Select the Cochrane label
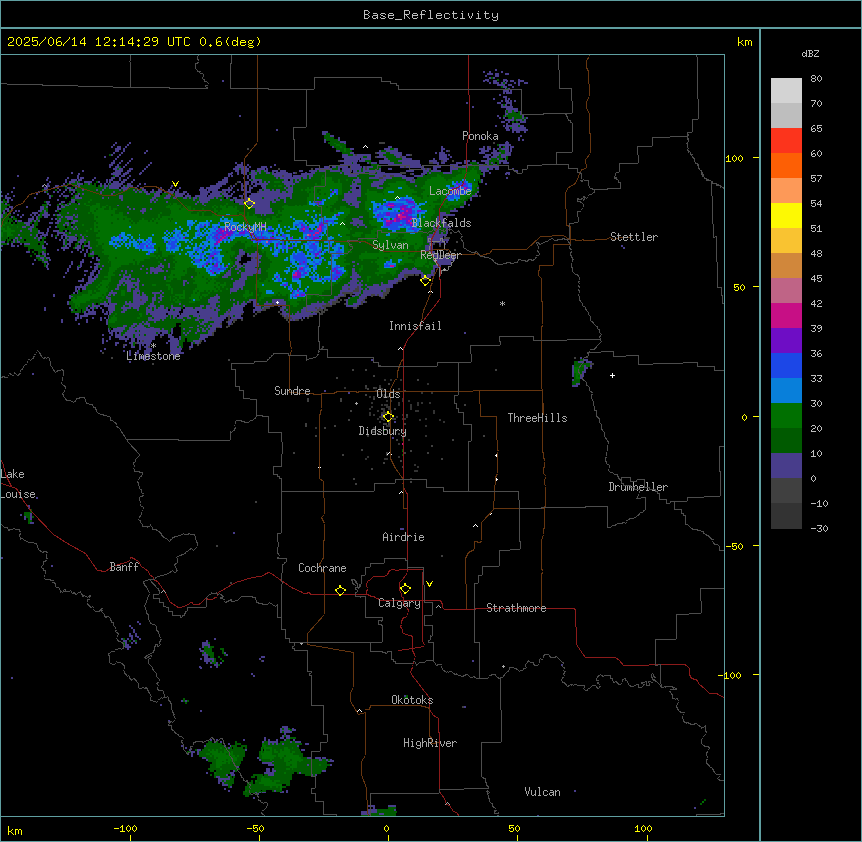The width and height of the screenshot is (862, 842). pyautogui.click(x=322, y=568)
